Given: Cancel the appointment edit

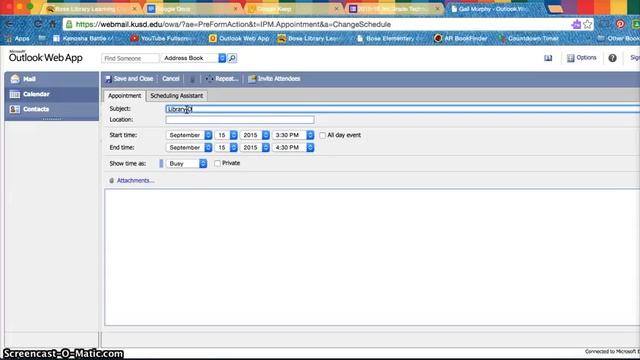Looking at the screenshot, I should click(171, 79).
